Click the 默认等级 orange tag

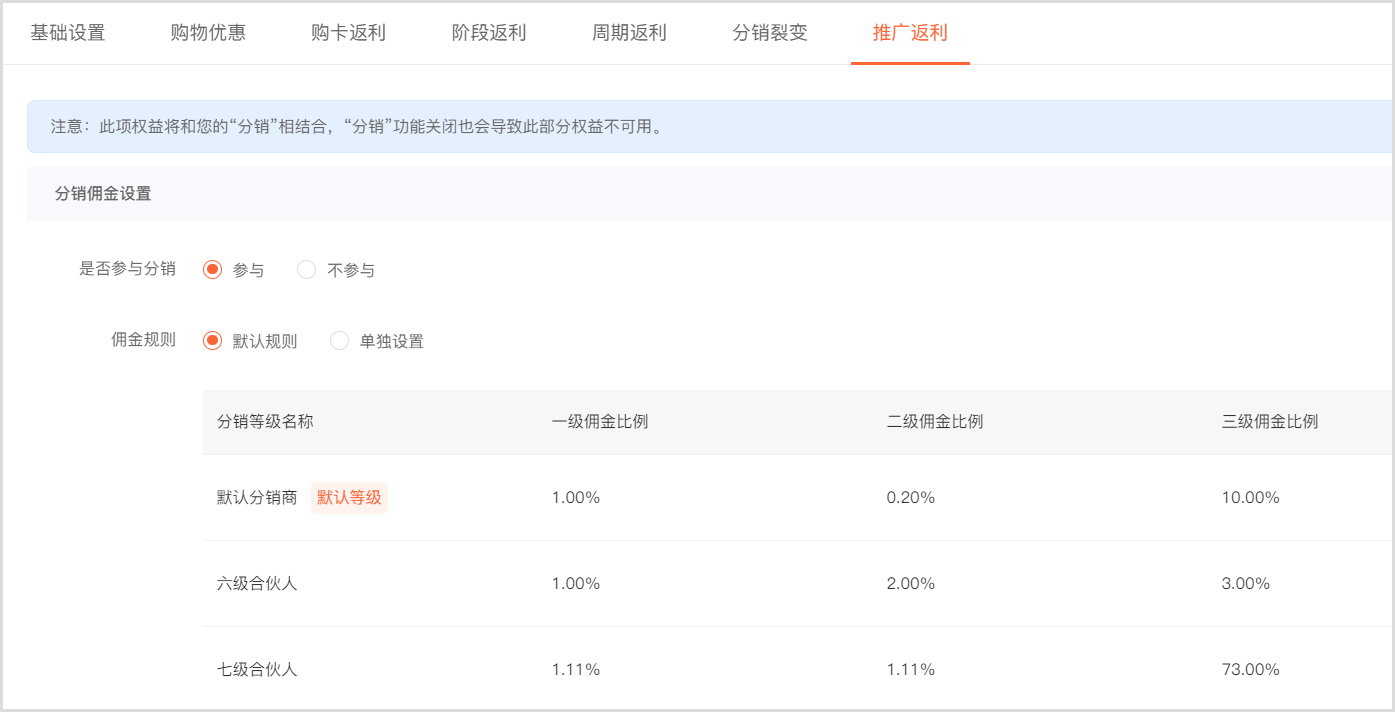[349, 498]
